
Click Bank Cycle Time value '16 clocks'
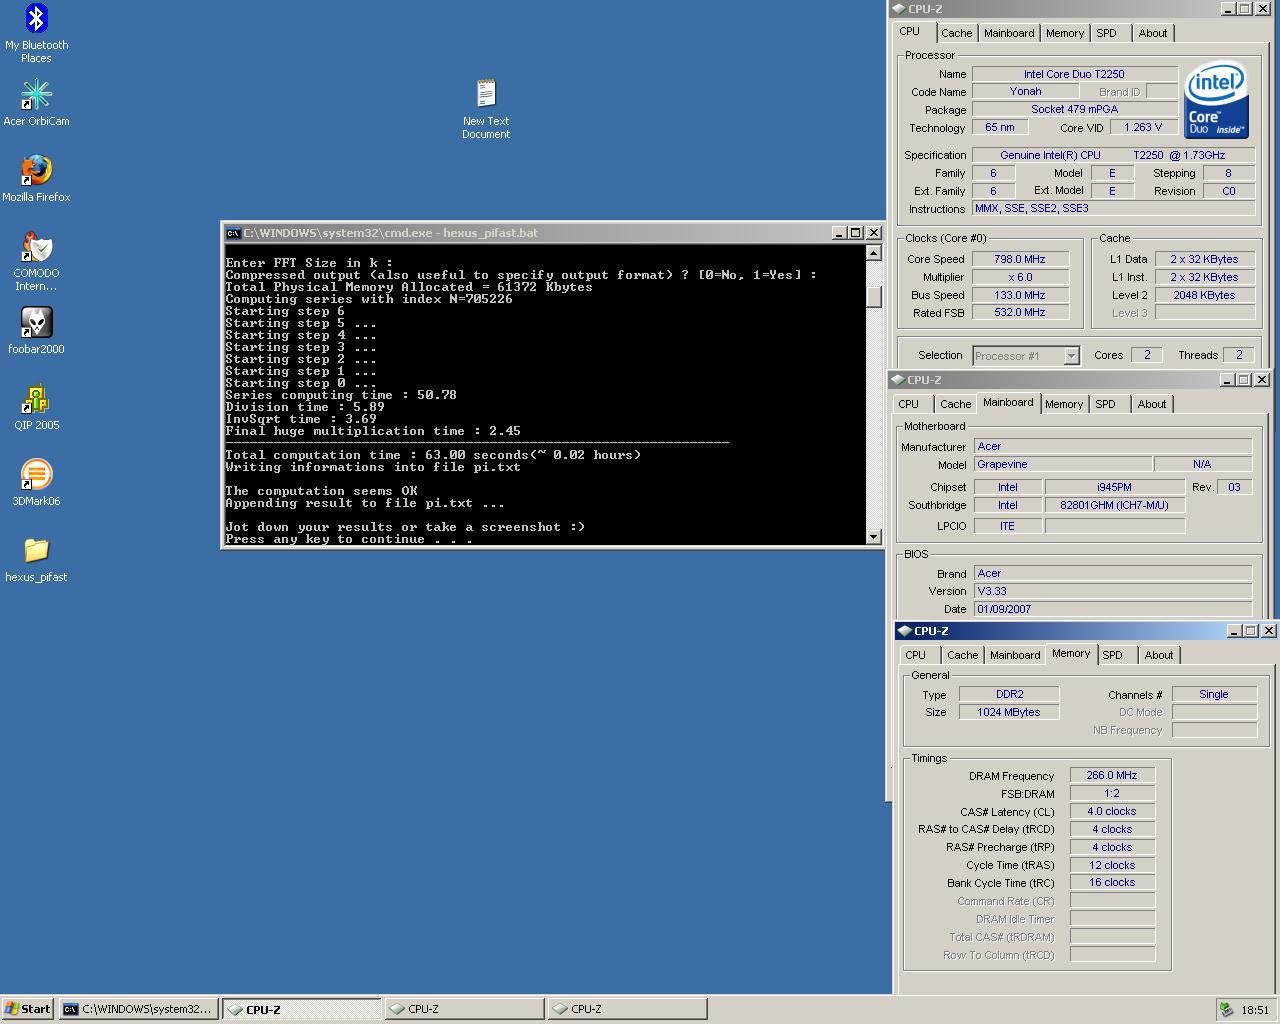coord(1112,882)
